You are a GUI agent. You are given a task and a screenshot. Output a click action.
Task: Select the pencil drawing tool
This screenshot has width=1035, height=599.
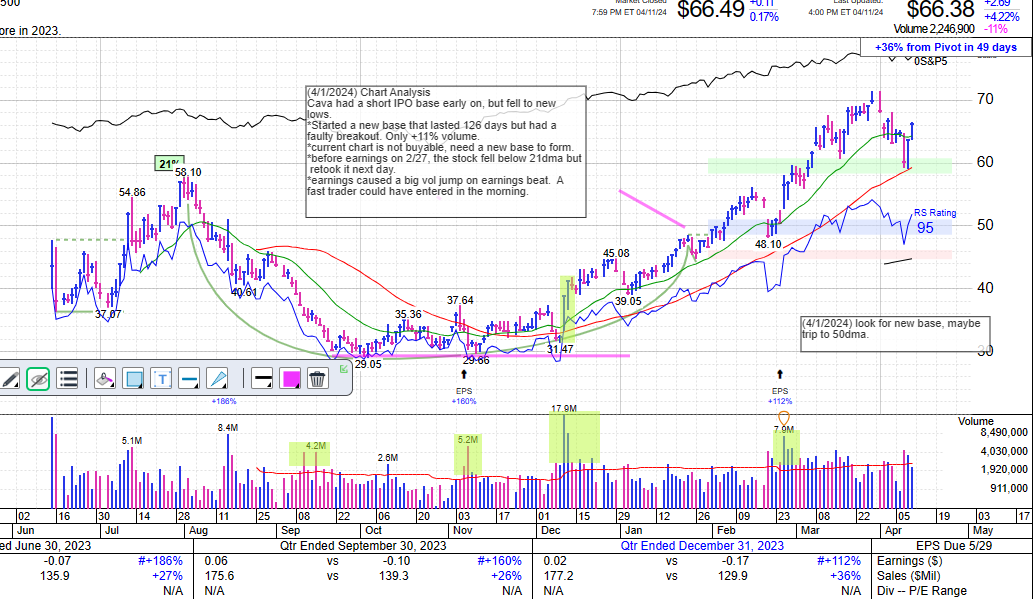11,379
